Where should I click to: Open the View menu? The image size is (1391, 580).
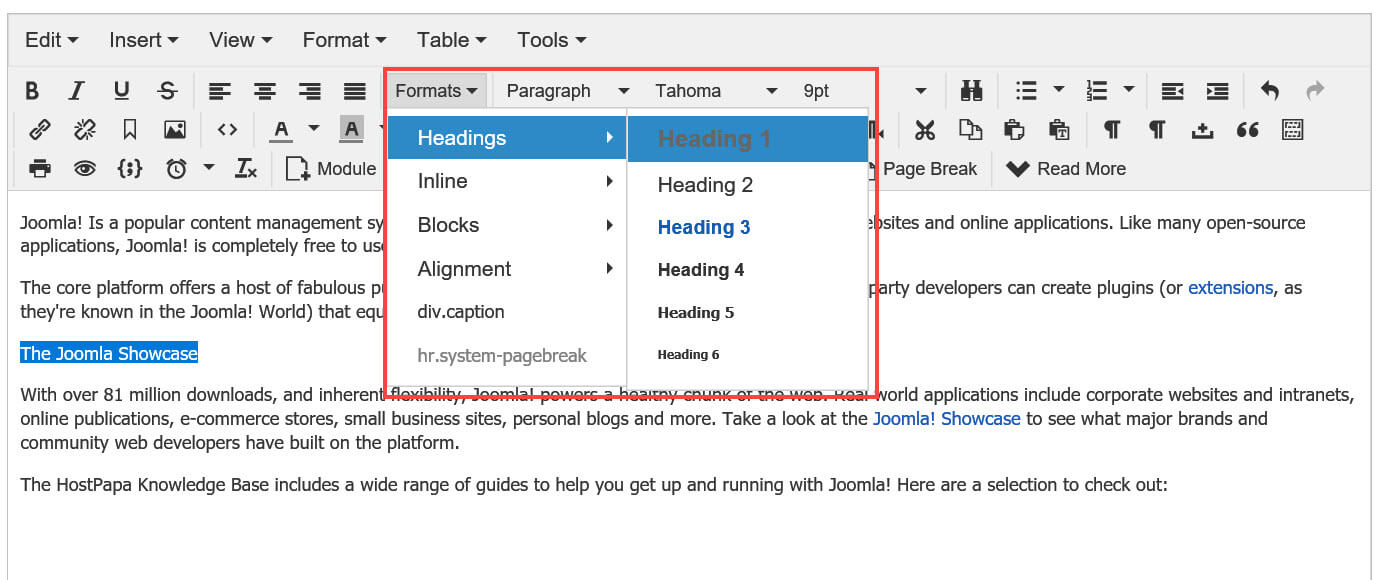click(240, 40)
